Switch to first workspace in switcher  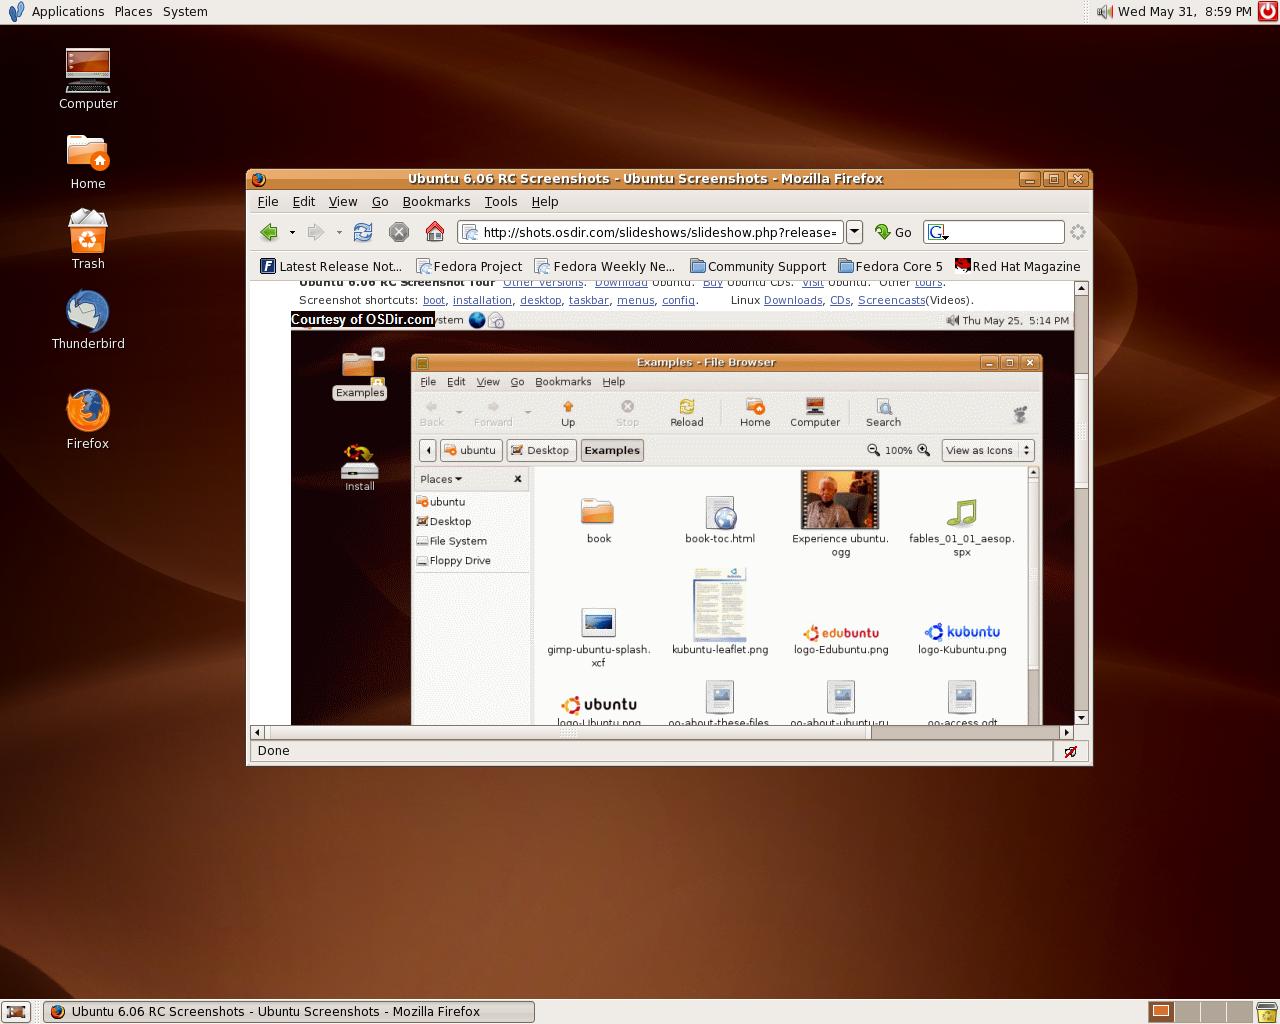tap(1160, 1012)
